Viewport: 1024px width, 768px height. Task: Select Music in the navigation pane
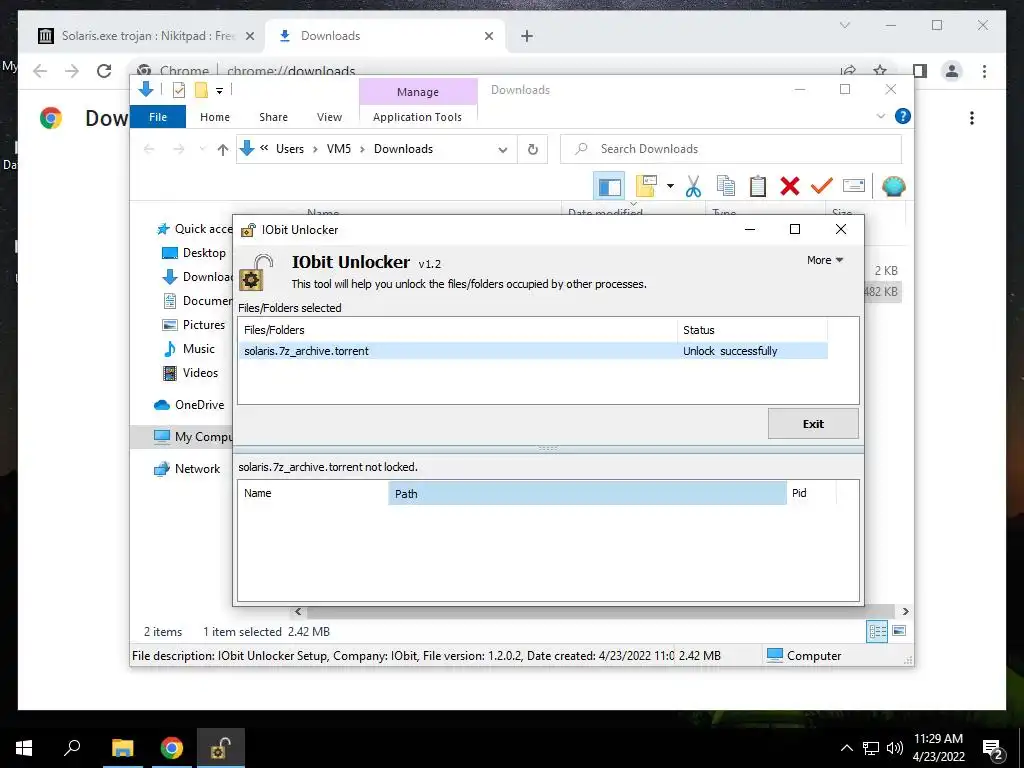coord(189,349)
